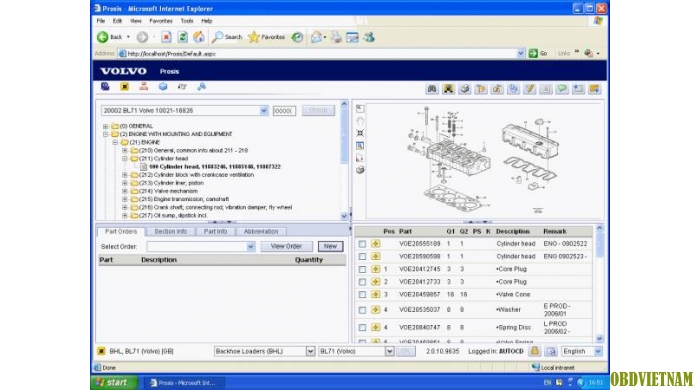The image size is (700, 390).
Task: Click the padlock icon in the status bar
Action: pos(535,351)
